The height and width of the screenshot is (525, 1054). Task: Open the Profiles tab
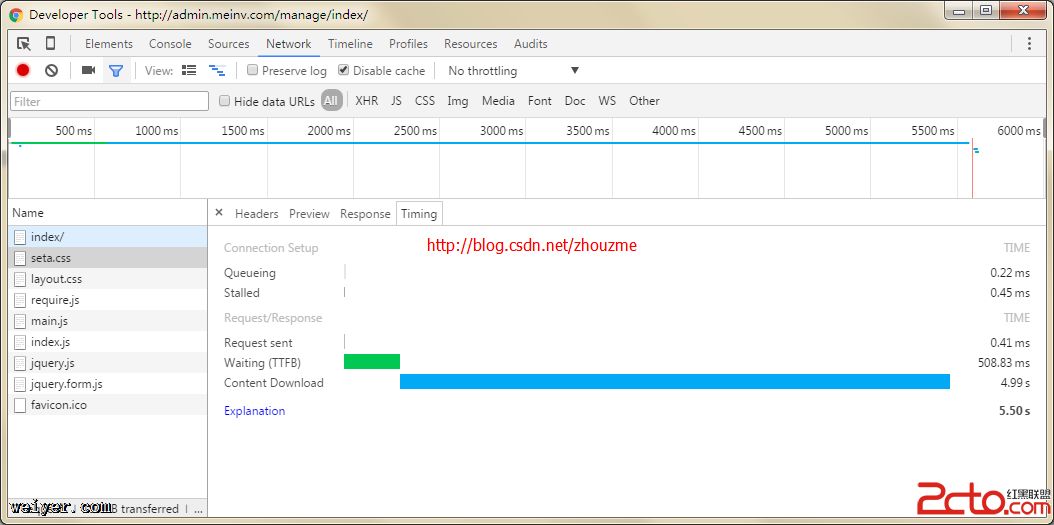pyautogui.click(x=408, y=44)
